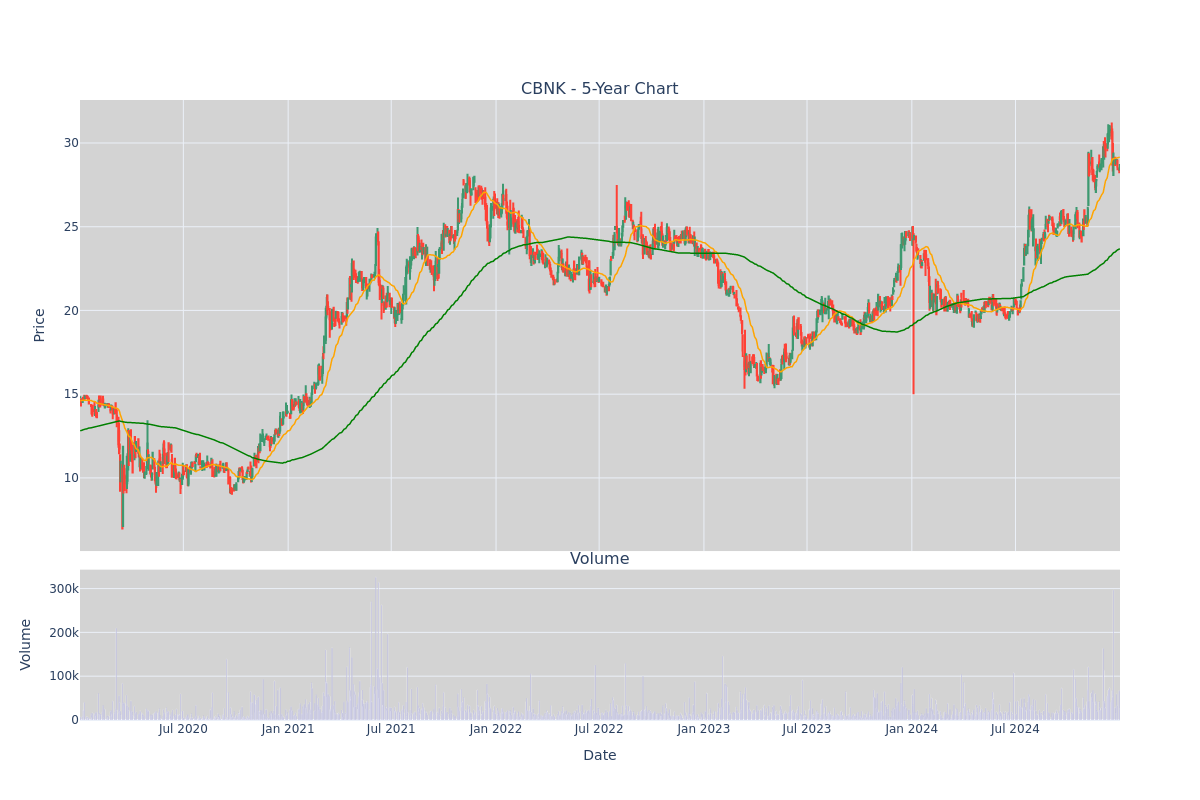The width and height of the screenshot is (1200, 800).
Task: Select the Jan 2021 date tick
Action: [x=288, y=729]
